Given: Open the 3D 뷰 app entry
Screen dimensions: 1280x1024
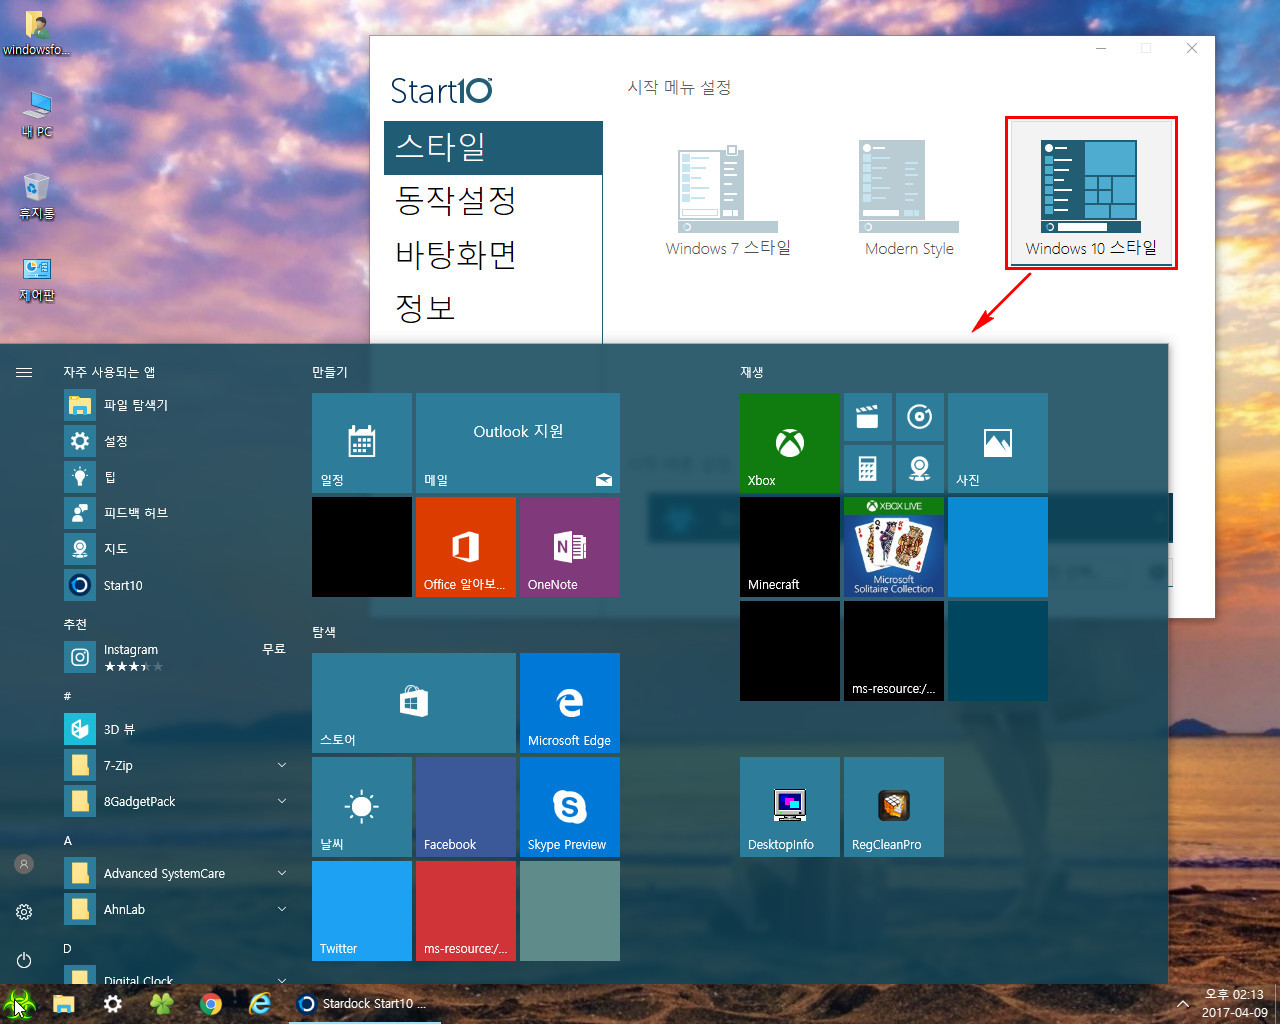Looking at the screenshot, I should (176, 729).
